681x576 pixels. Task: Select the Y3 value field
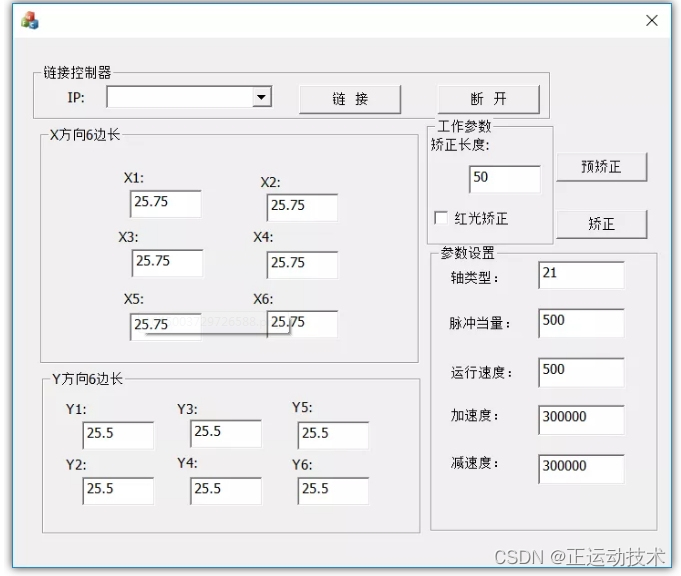point(226,434)
